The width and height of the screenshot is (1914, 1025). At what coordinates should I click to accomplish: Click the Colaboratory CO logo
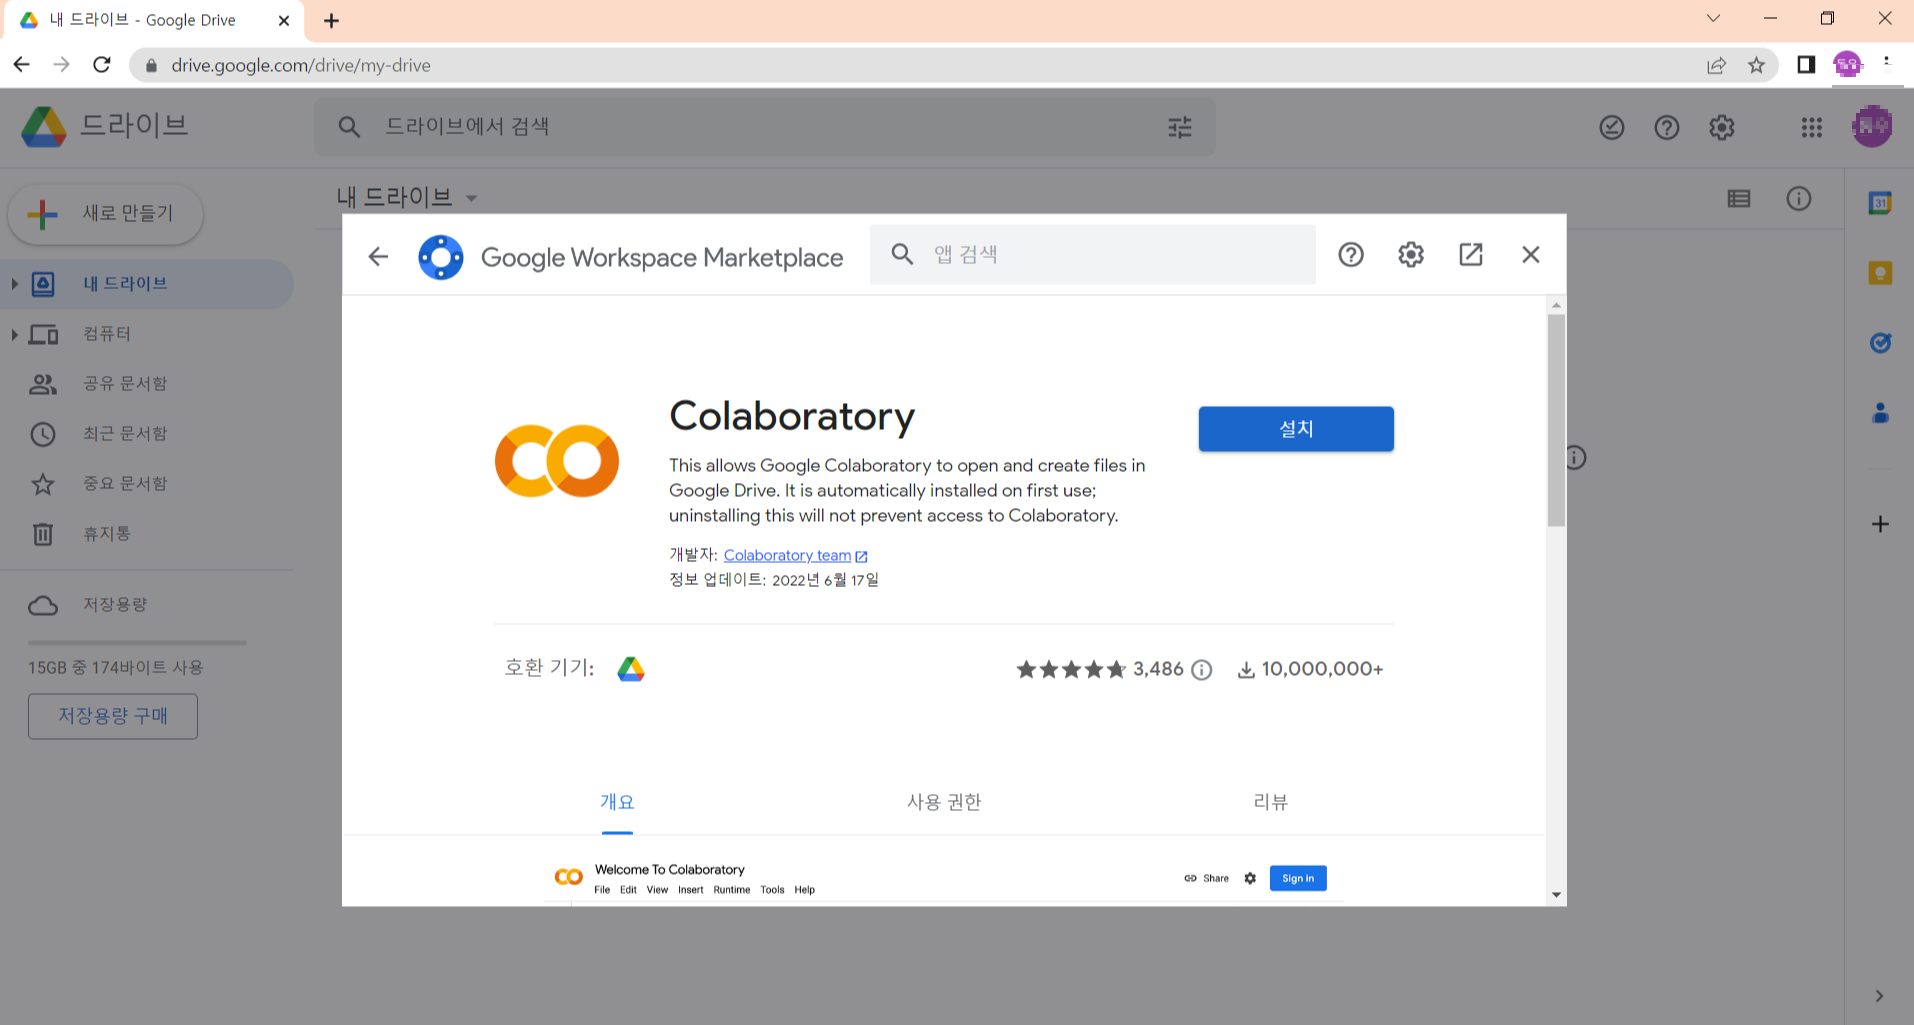[557, 461]
